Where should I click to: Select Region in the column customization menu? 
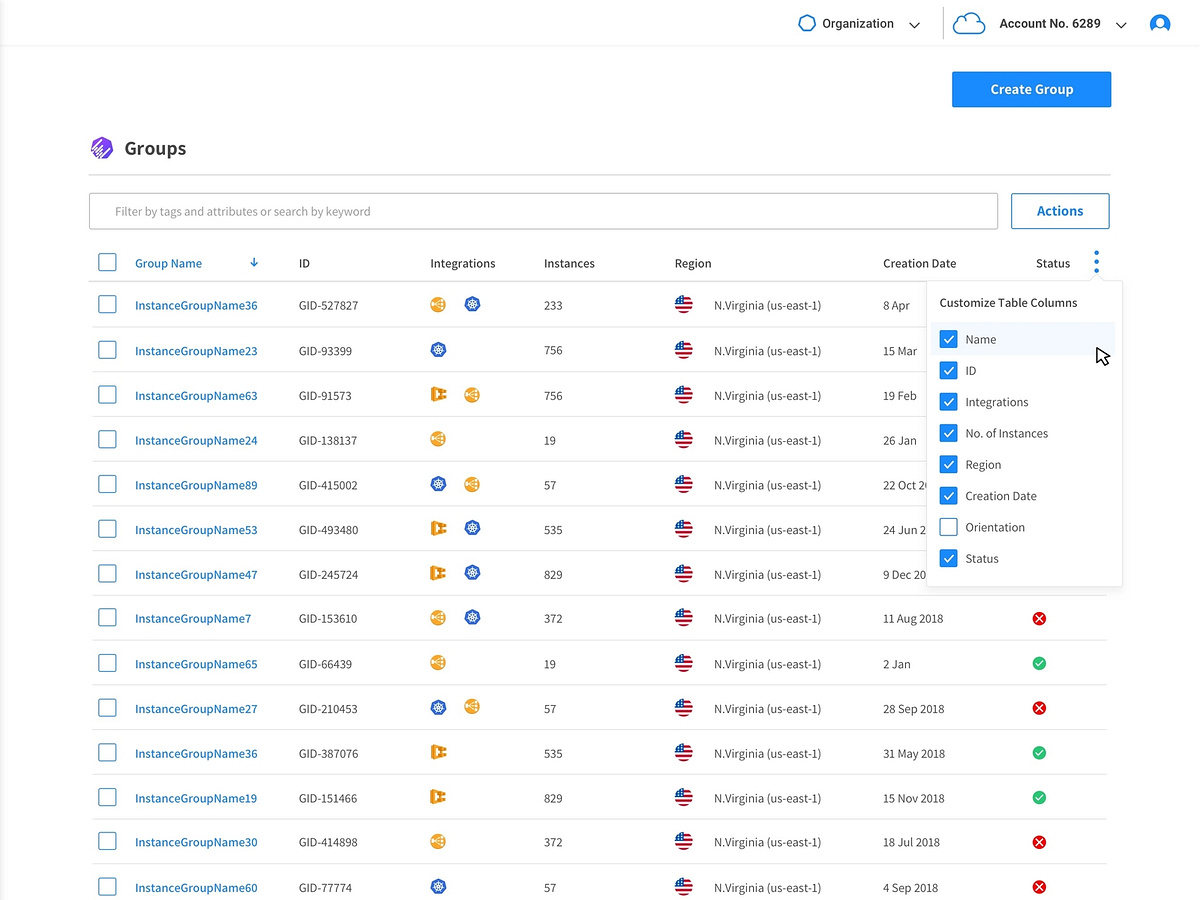point(948,464)
